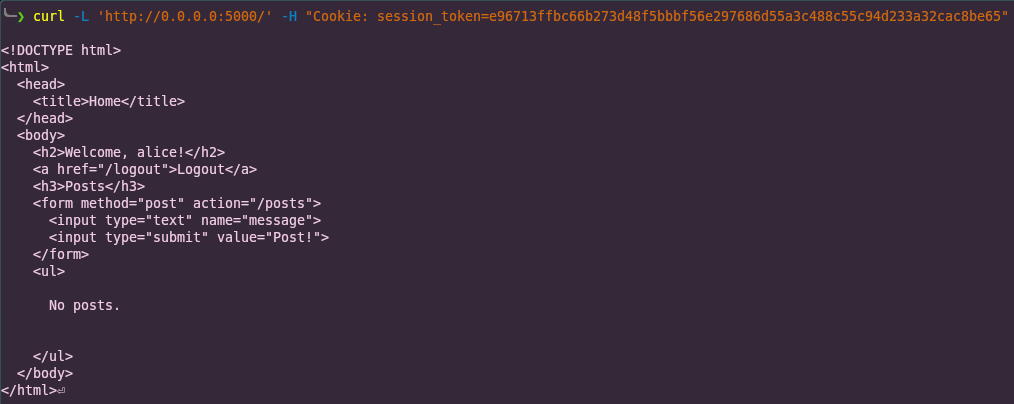1014x404 pixels.
Task: Click the DOCTYPE html line
Action: (61, 50)
